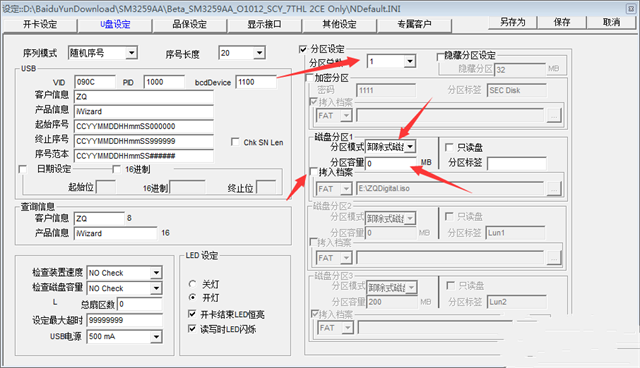Enable the 日期设定 checkbox

(23, 169)
